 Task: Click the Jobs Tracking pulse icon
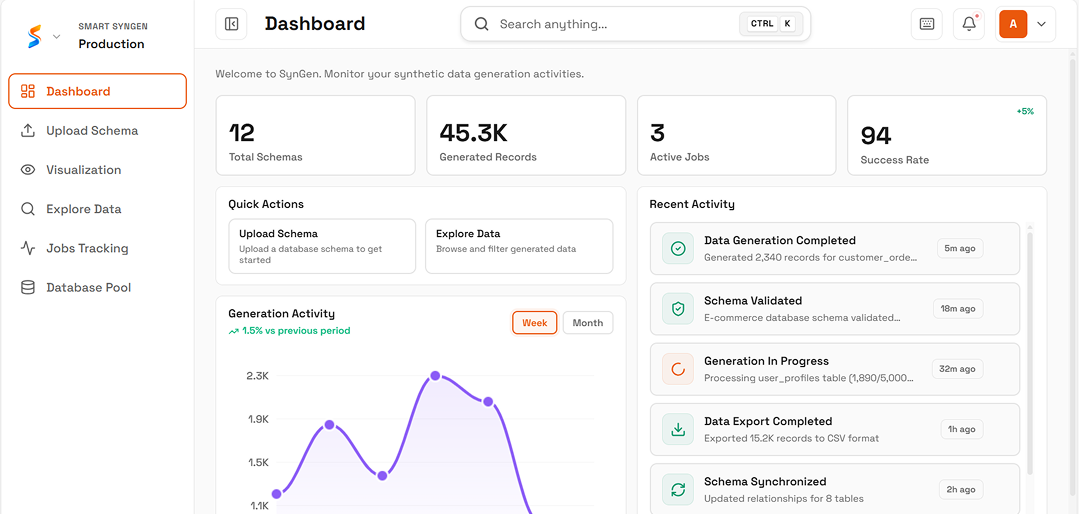28,248
